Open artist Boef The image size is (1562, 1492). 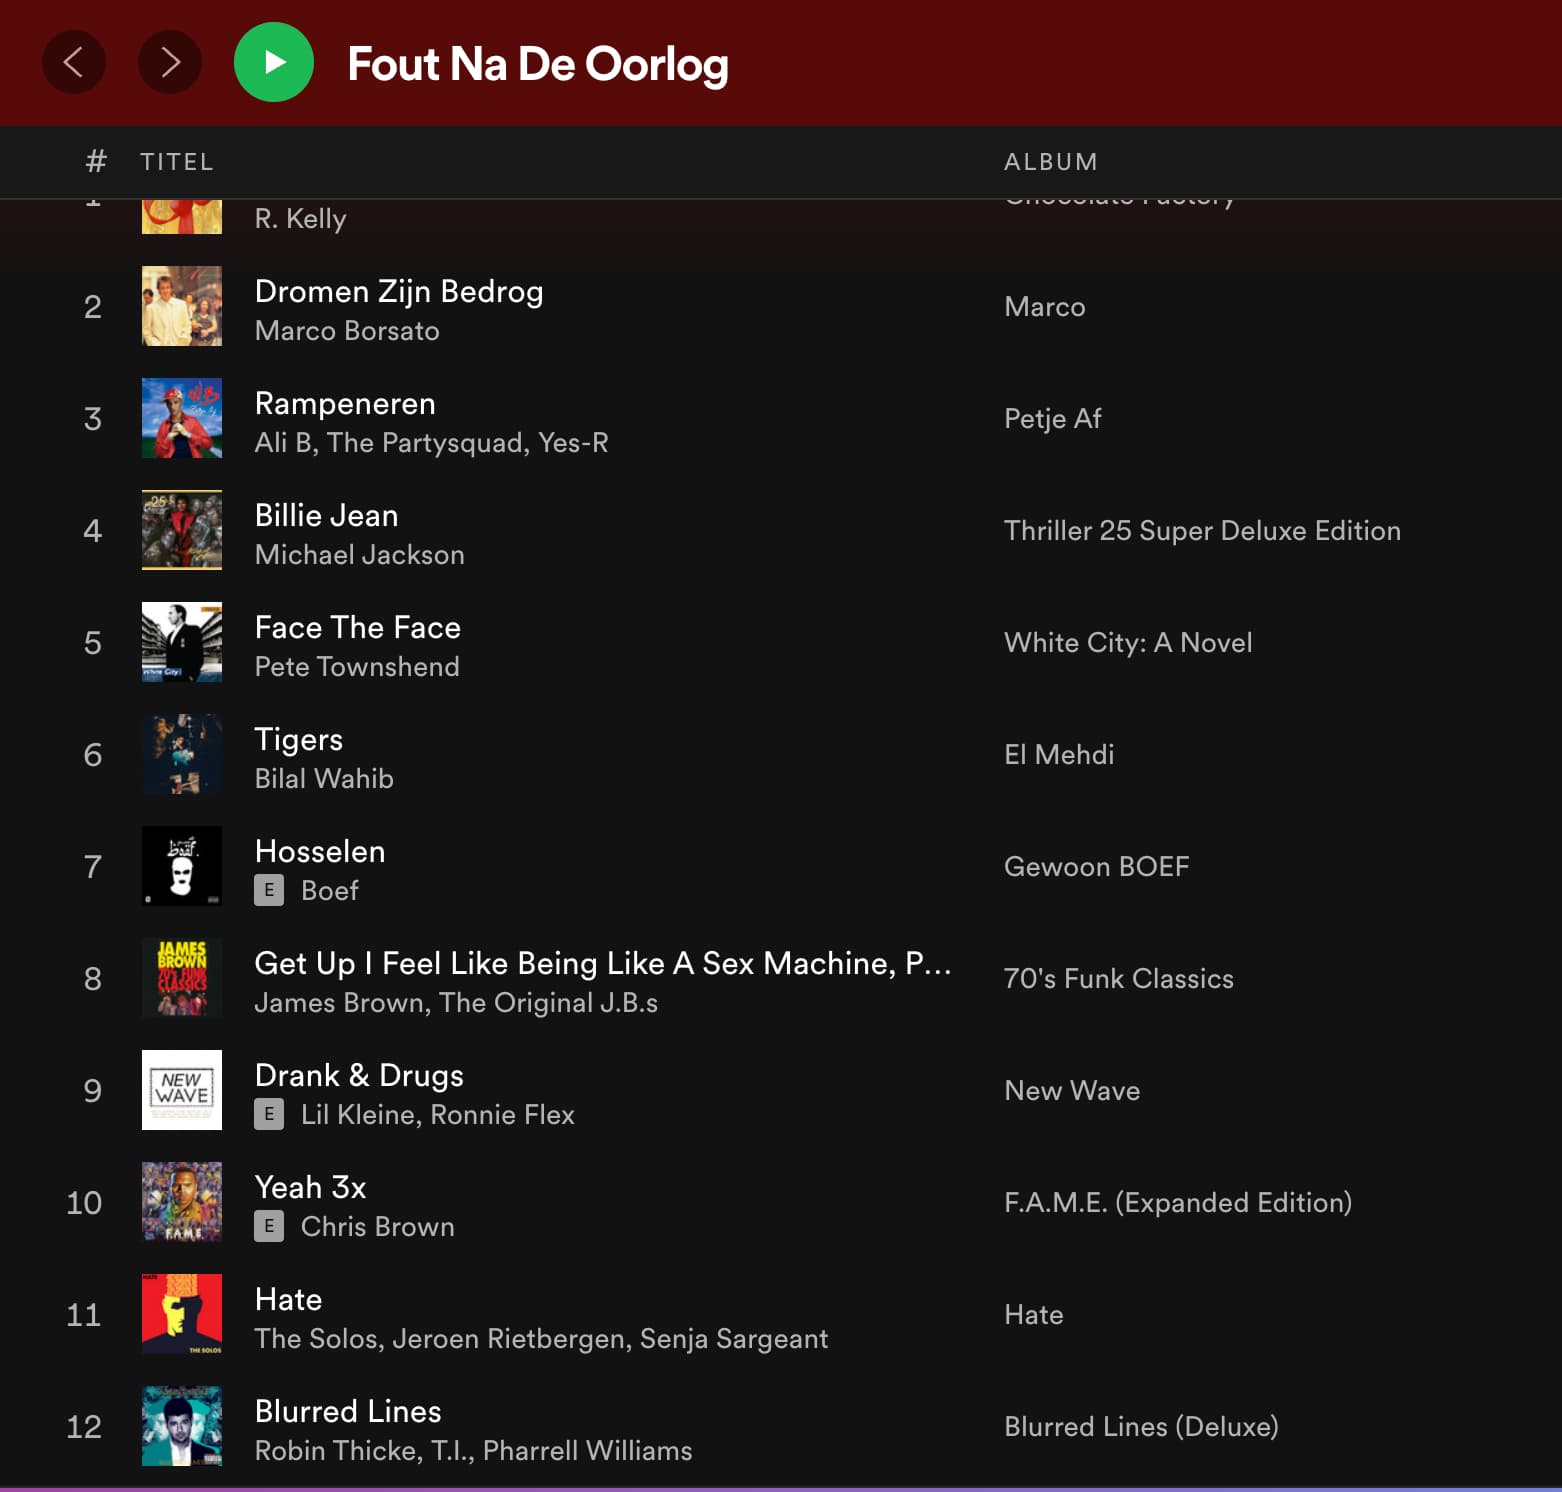(330, 891)
